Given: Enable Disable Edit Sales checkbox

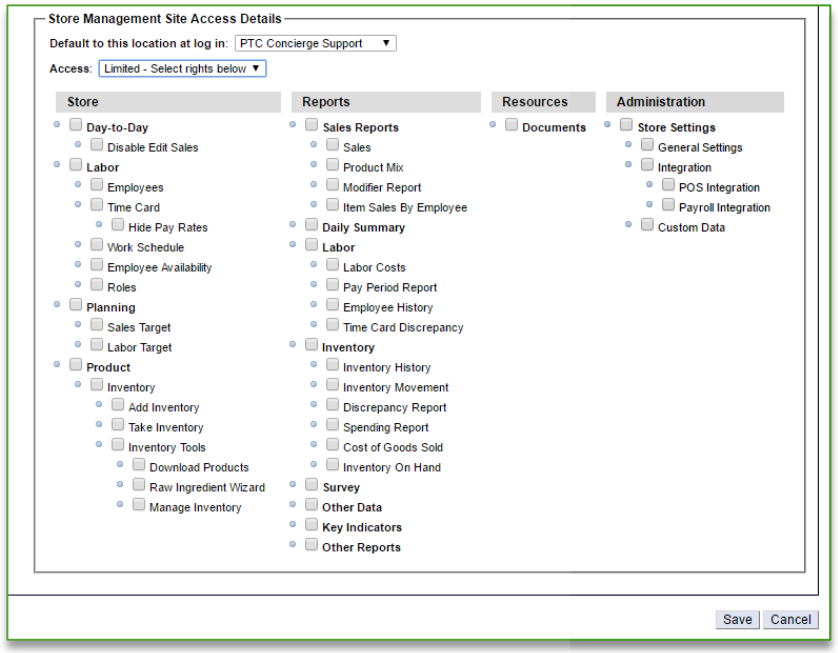Looking at the screenshot, I should tap(97, 146).
